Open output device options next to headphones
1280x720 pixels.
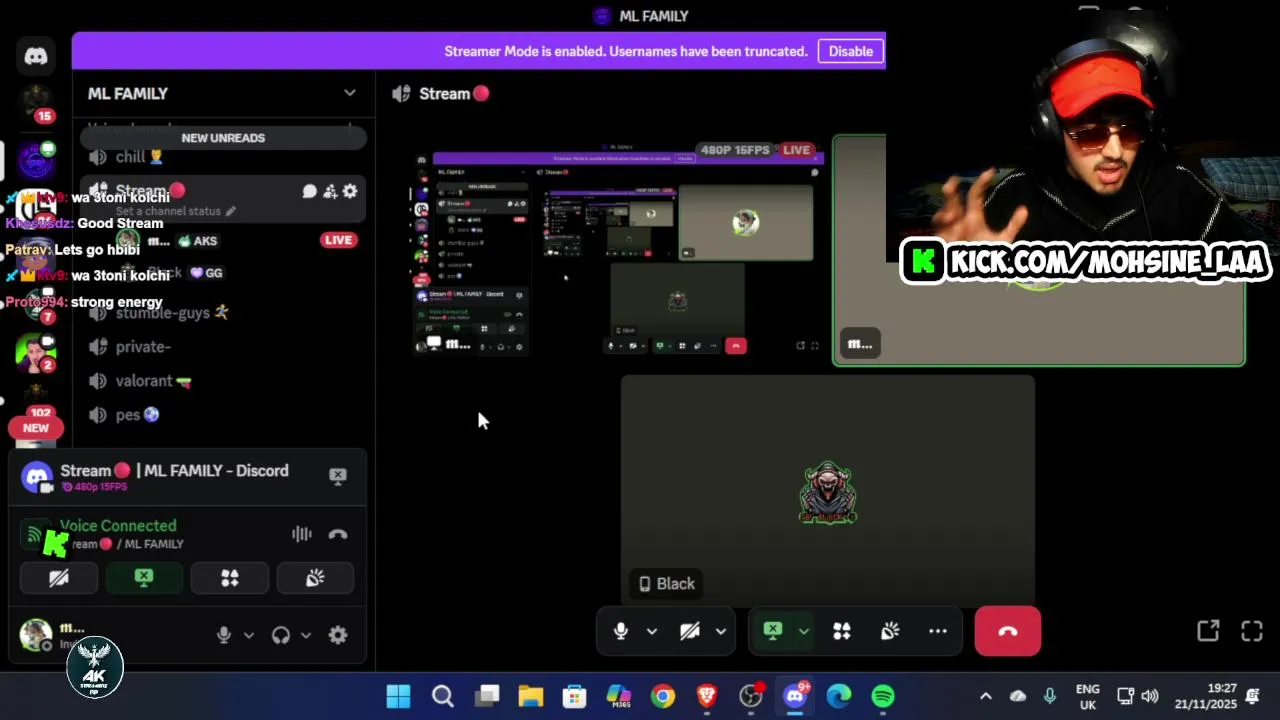[x=306, y=635]
